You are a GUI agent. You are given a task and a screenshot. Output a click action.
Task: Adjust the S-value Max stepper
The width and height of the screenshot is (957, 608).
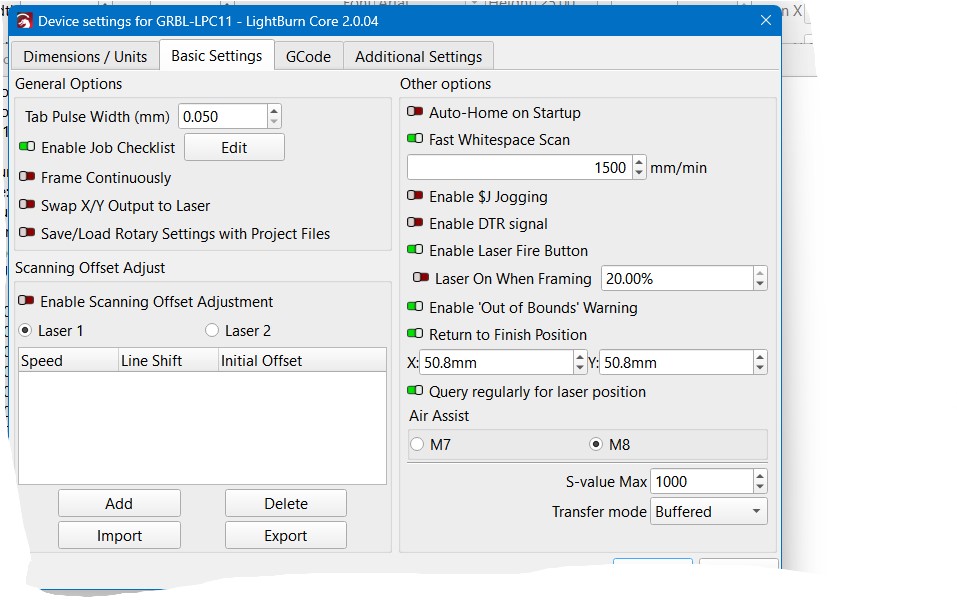(760, 481)
